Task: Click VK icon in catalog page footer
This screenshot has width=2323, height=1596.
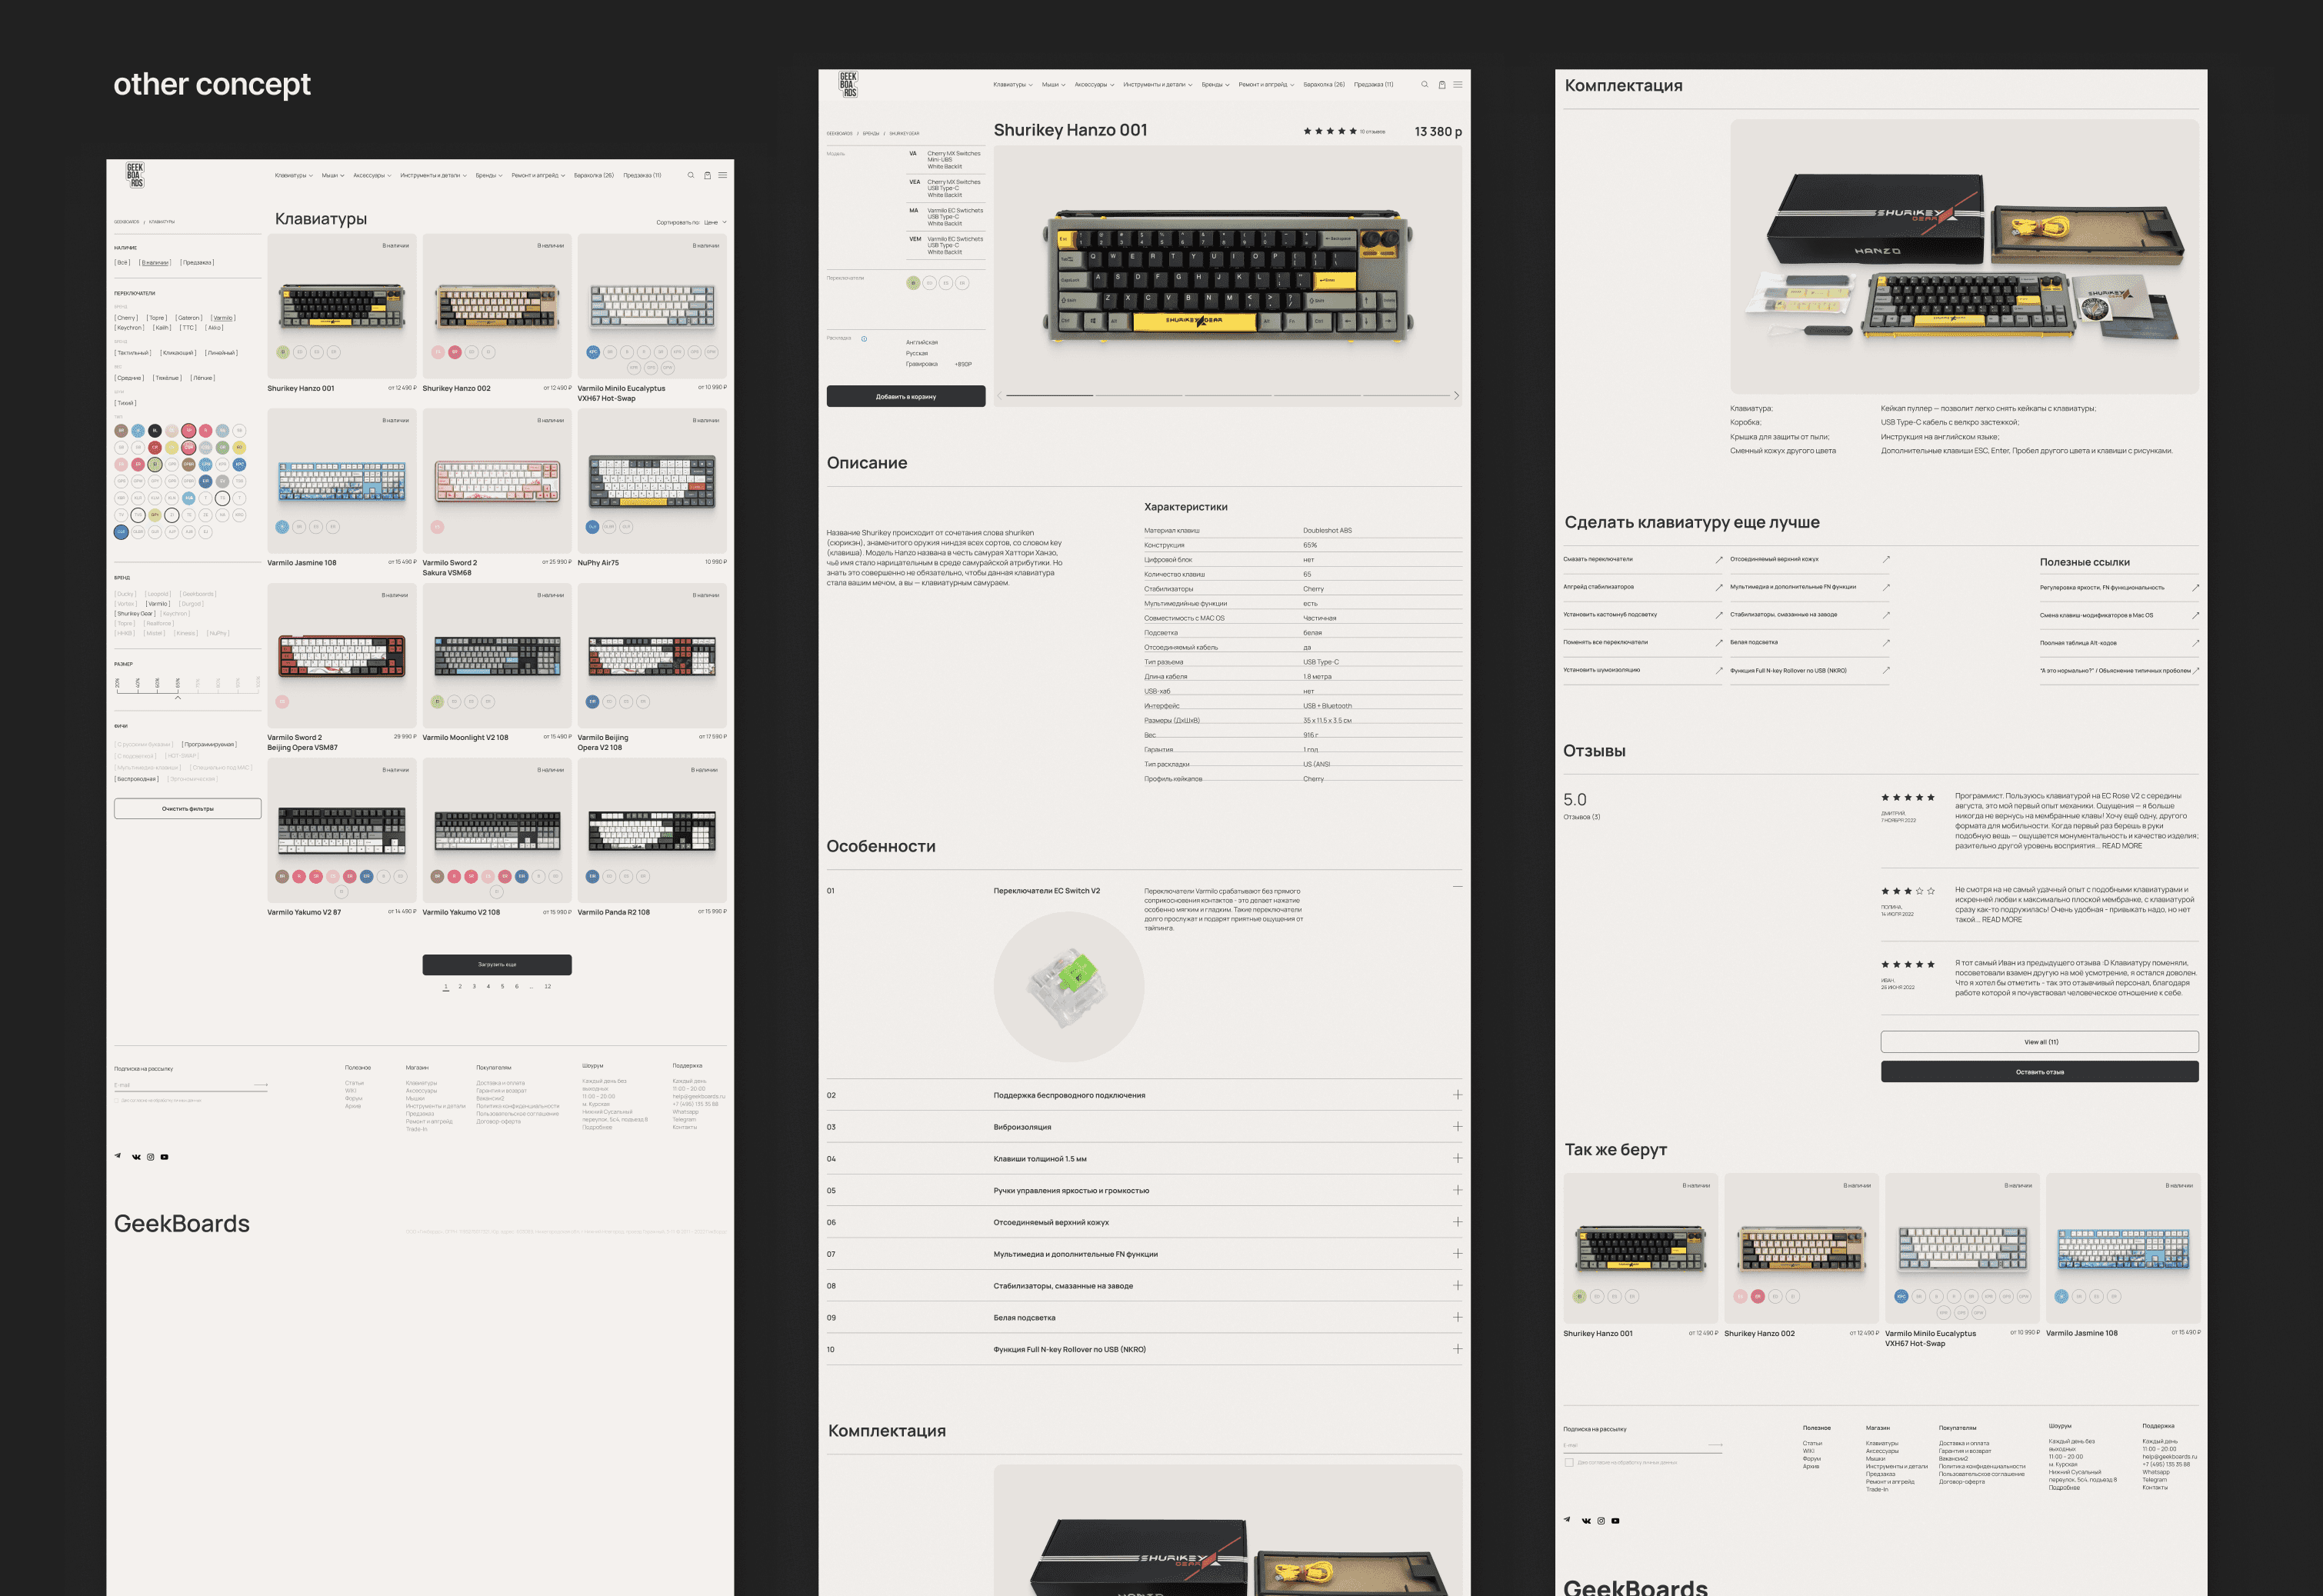Action: click(136, 1157)
